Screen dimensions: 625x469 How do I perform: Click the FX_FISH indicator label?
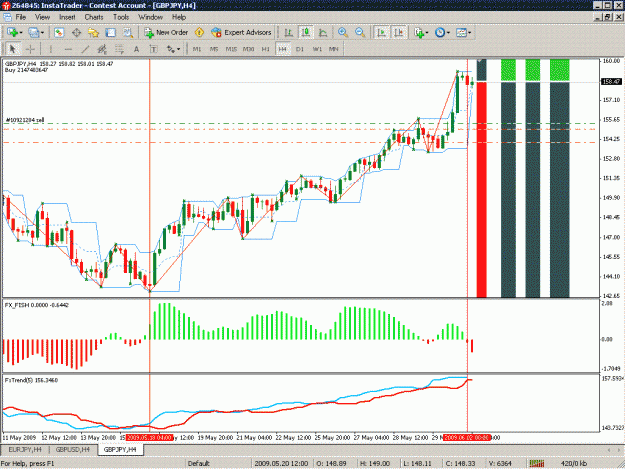37,305
